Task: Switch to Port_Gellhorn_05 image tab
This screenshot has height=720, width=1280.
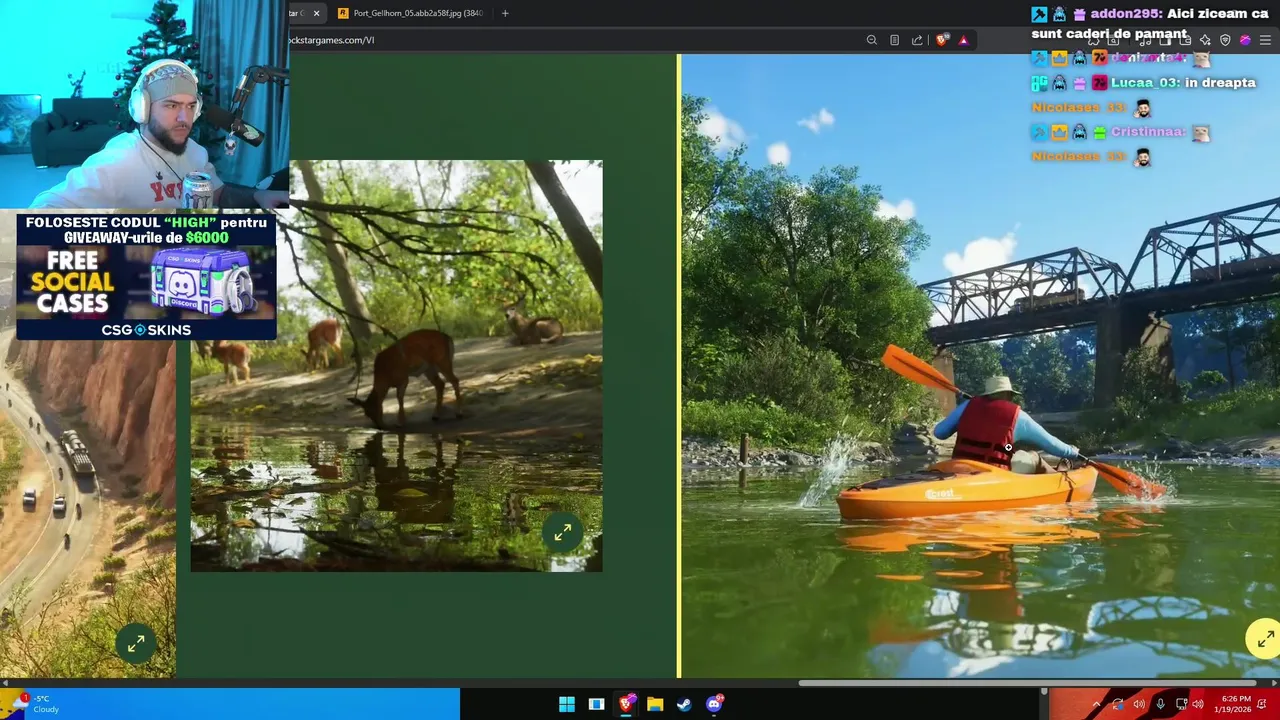Action: pos(410,13)
